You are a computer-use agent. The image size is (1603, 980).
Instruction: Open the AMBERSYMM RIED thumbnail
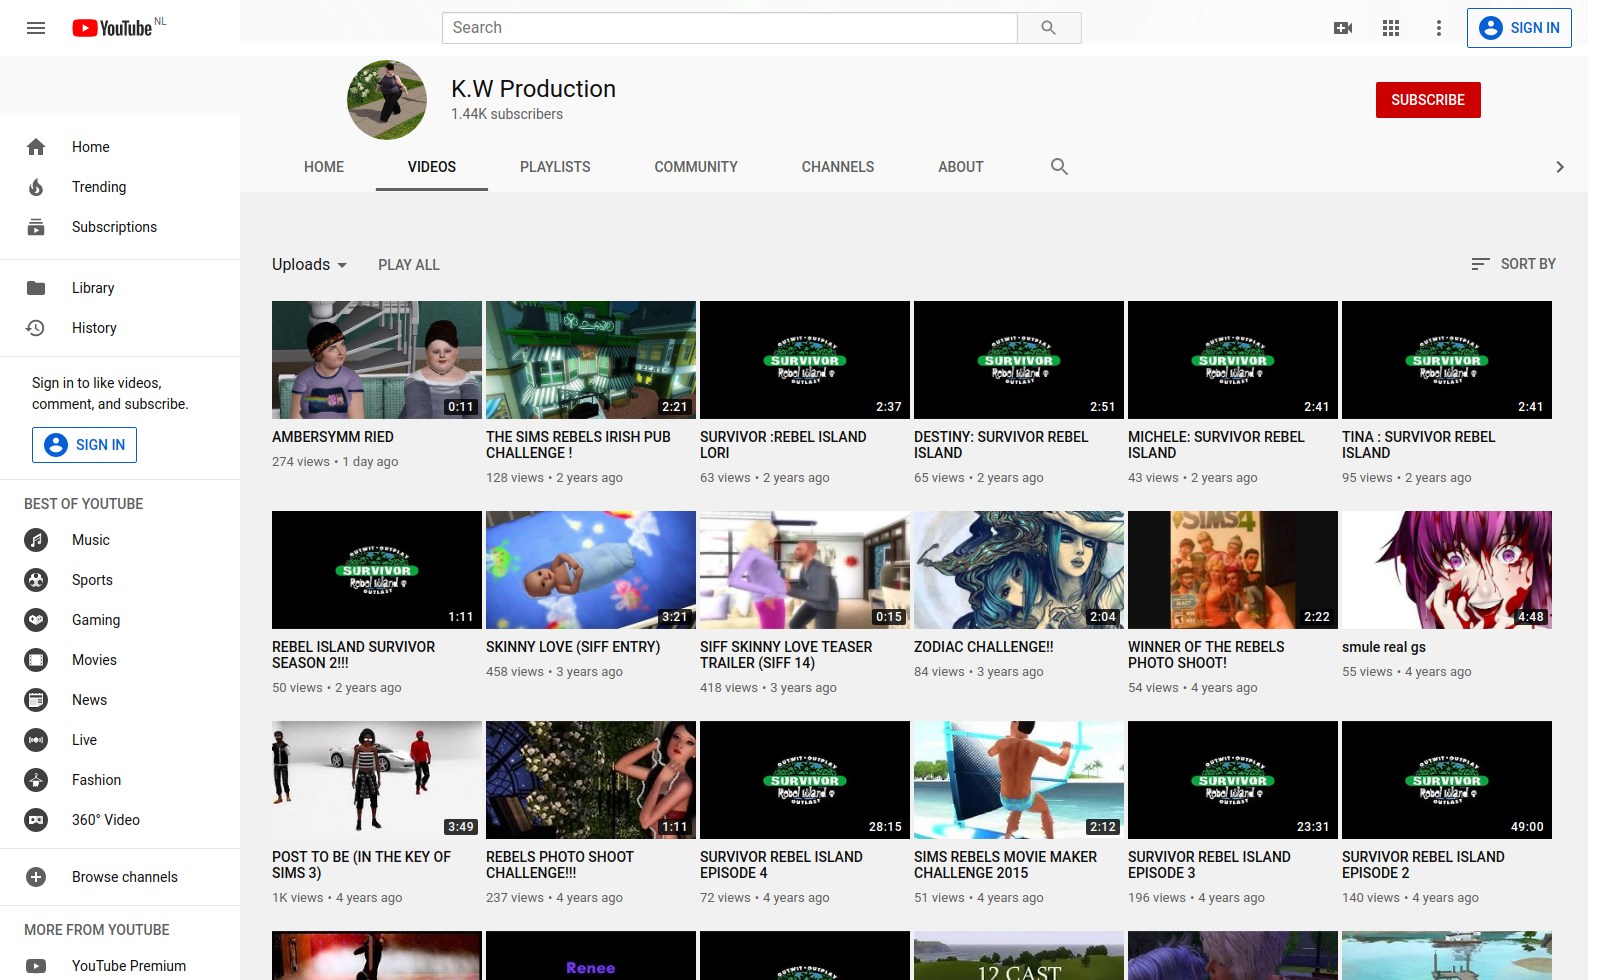click(x=377, y=360)
